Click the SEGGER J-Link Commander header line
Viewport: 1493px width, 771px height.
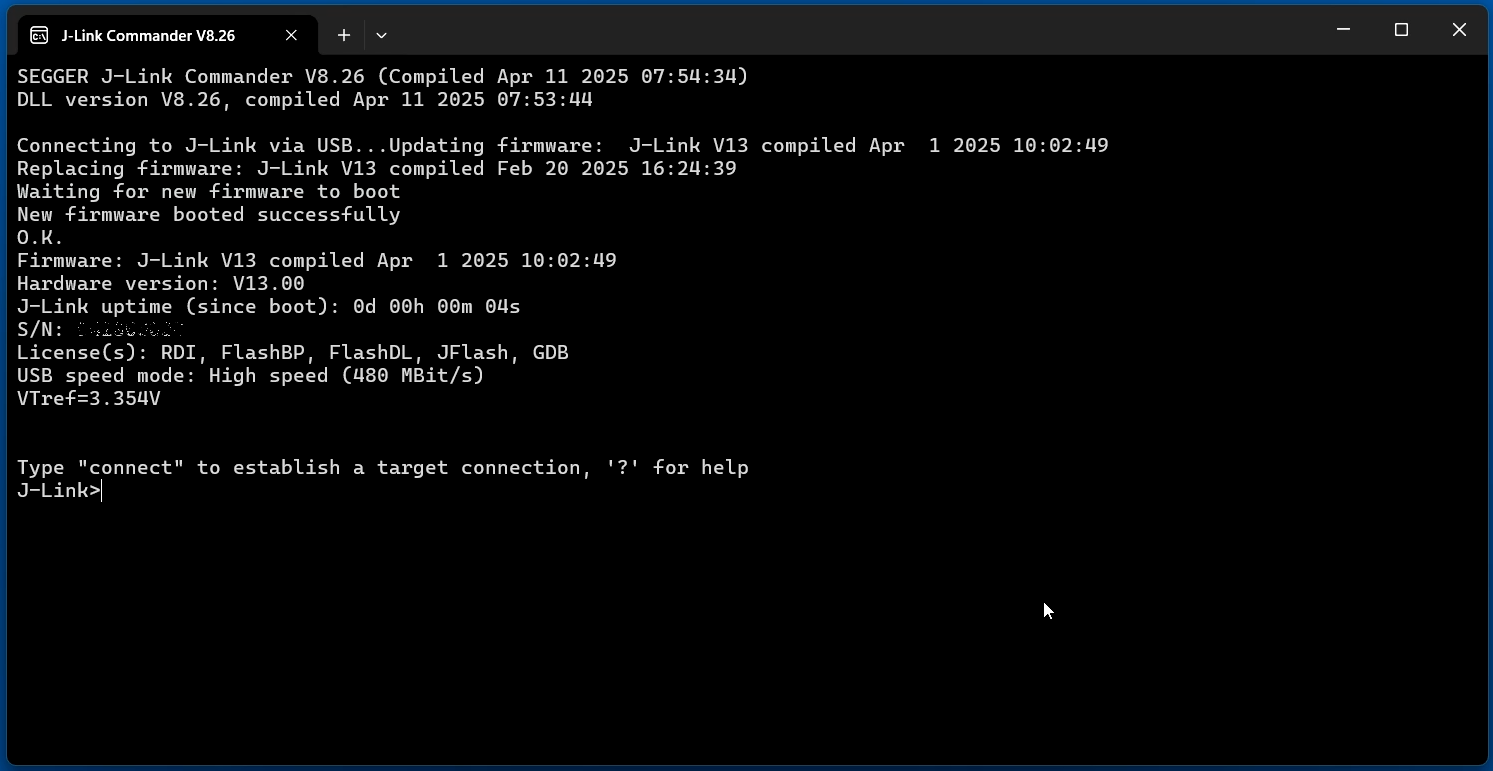coord(383,76)
